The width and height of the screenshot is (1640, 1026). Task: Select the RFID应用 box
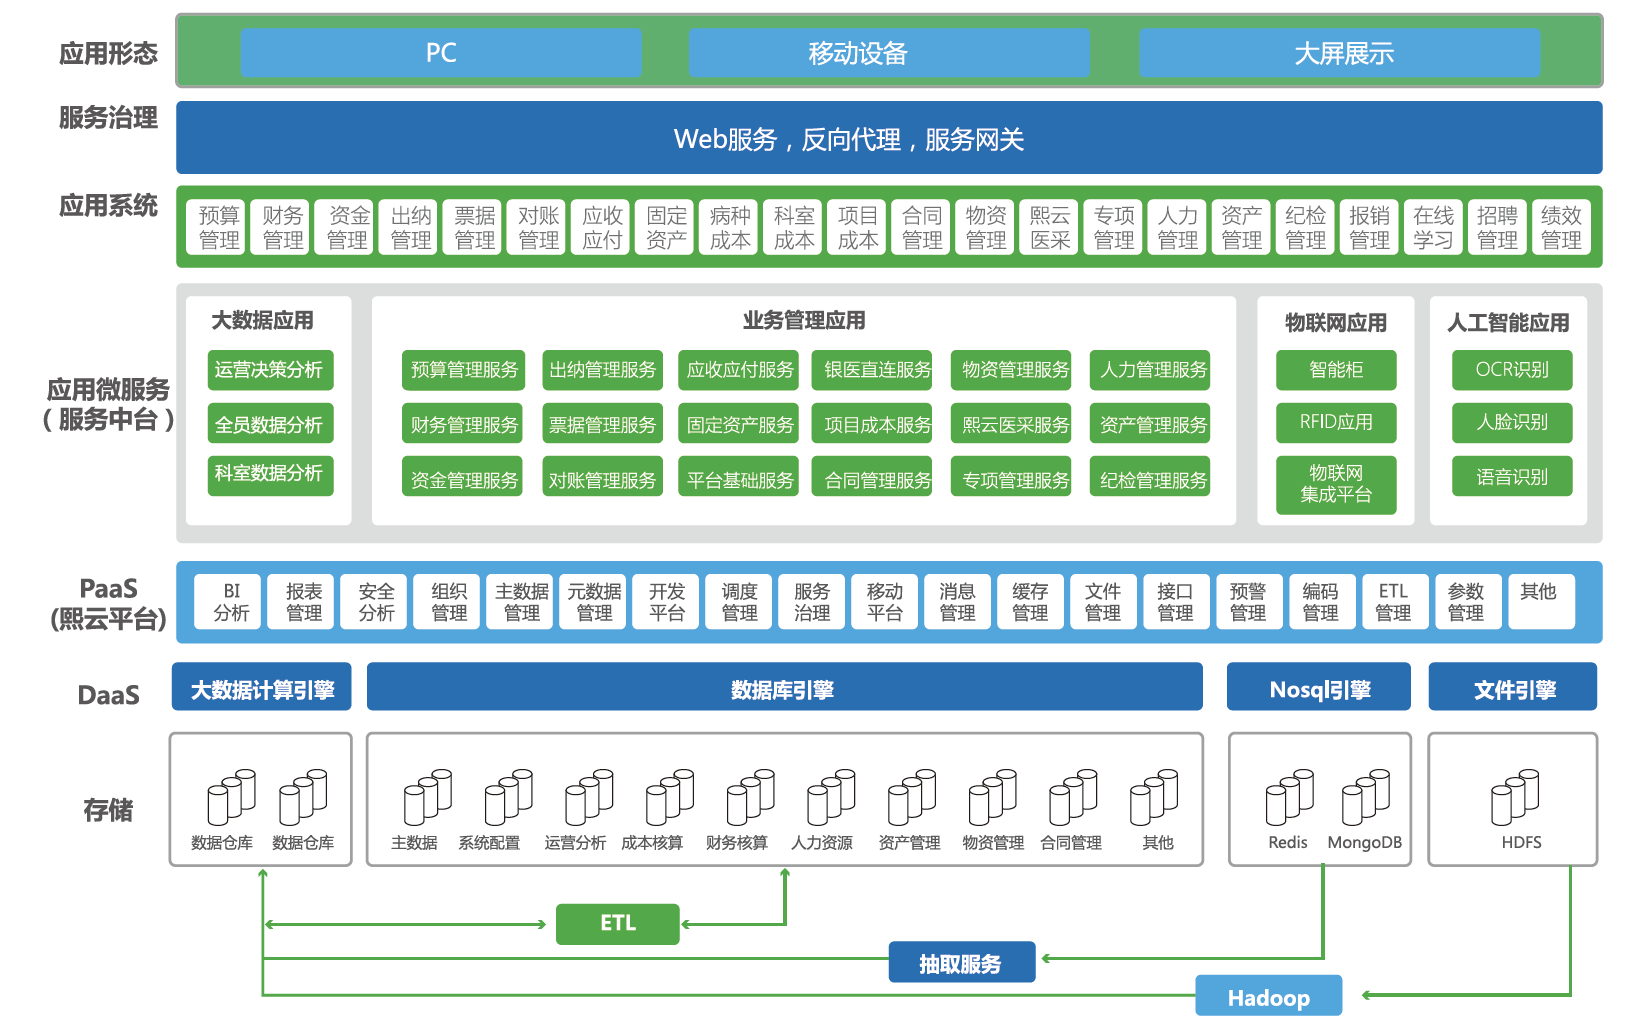(1336, 422)
